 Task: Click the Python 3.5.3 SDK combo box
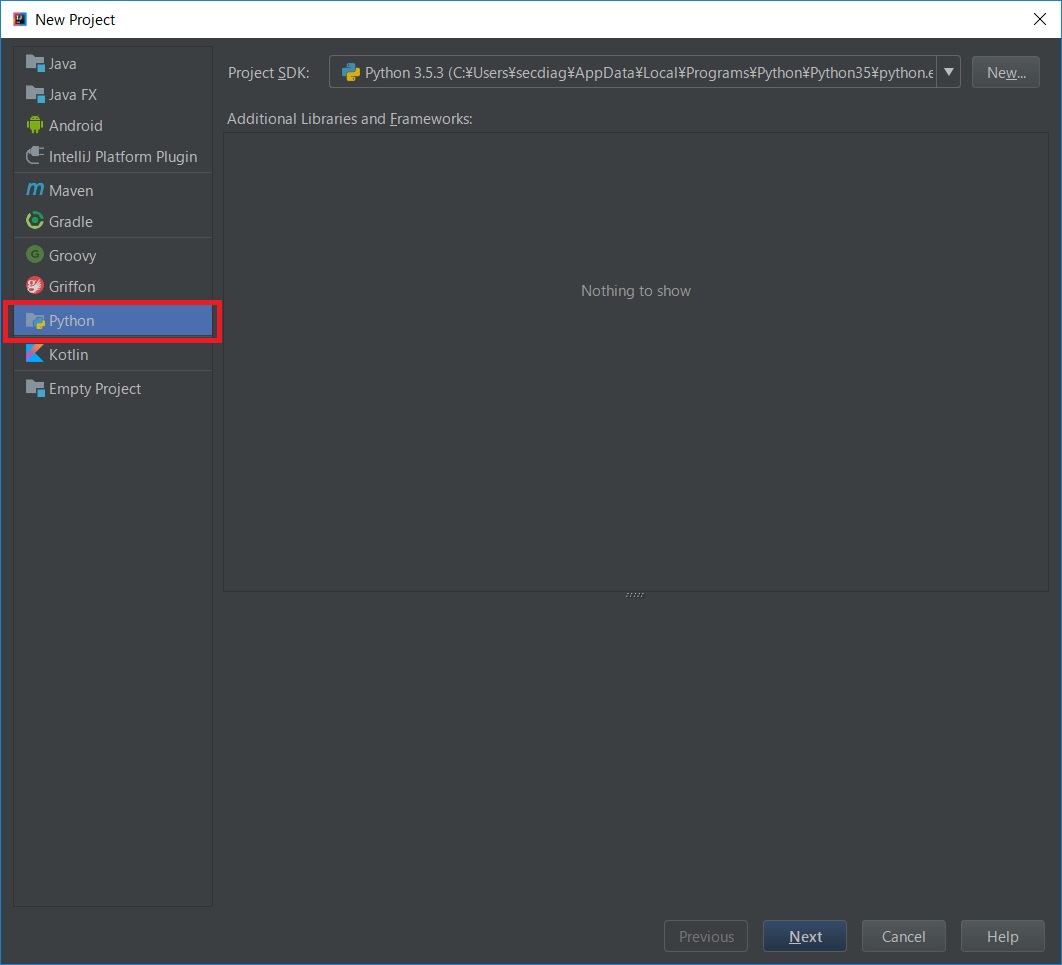[632, 72]
